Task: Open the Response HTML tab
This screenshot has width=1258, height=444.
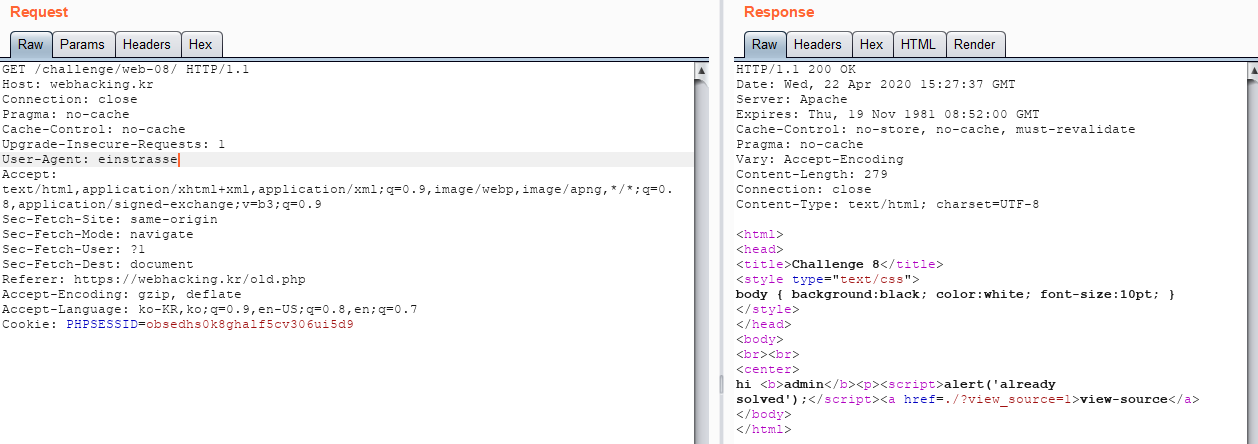Action: [x=918, y=44]
